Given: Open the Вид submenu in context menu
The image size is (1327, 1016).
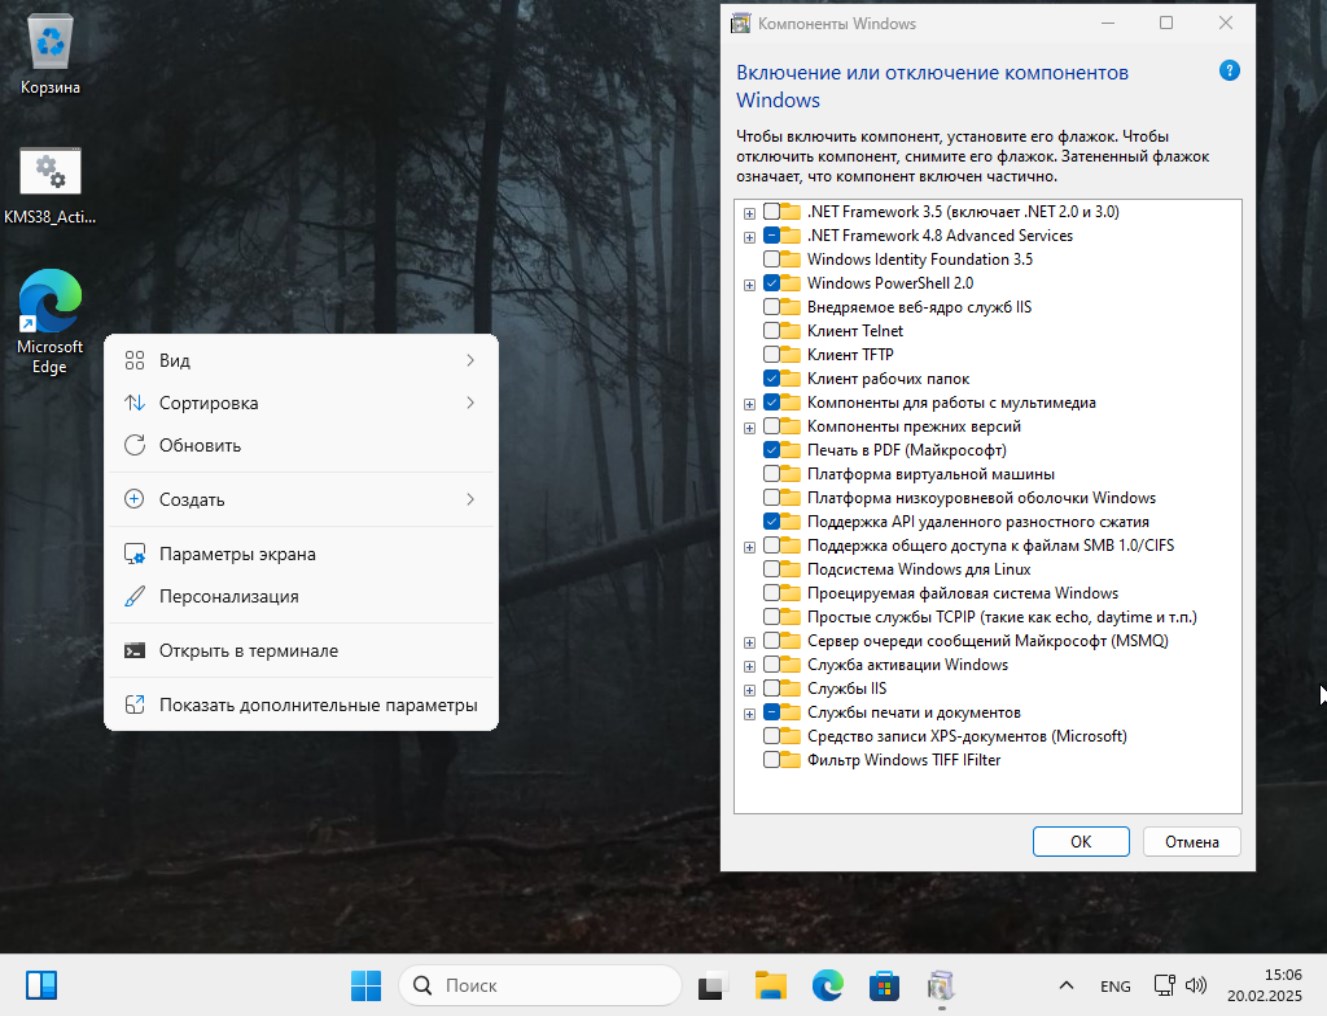Looking at the screenshot, I should pyautogui.click(x=301, y=360).
